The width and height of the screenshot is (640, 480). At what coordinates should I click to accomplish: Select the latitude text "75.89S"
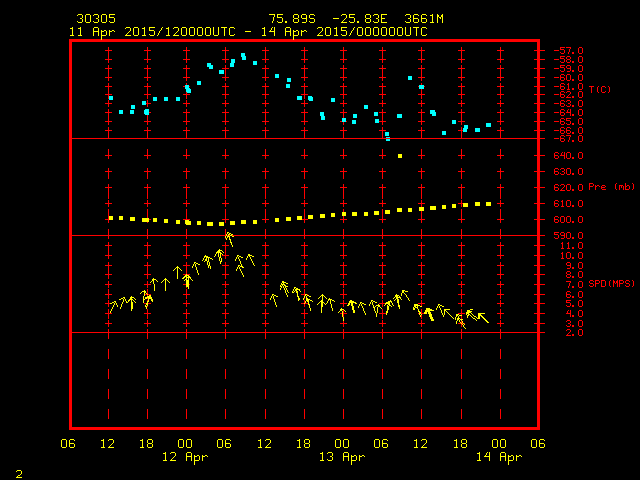(292, 19)
